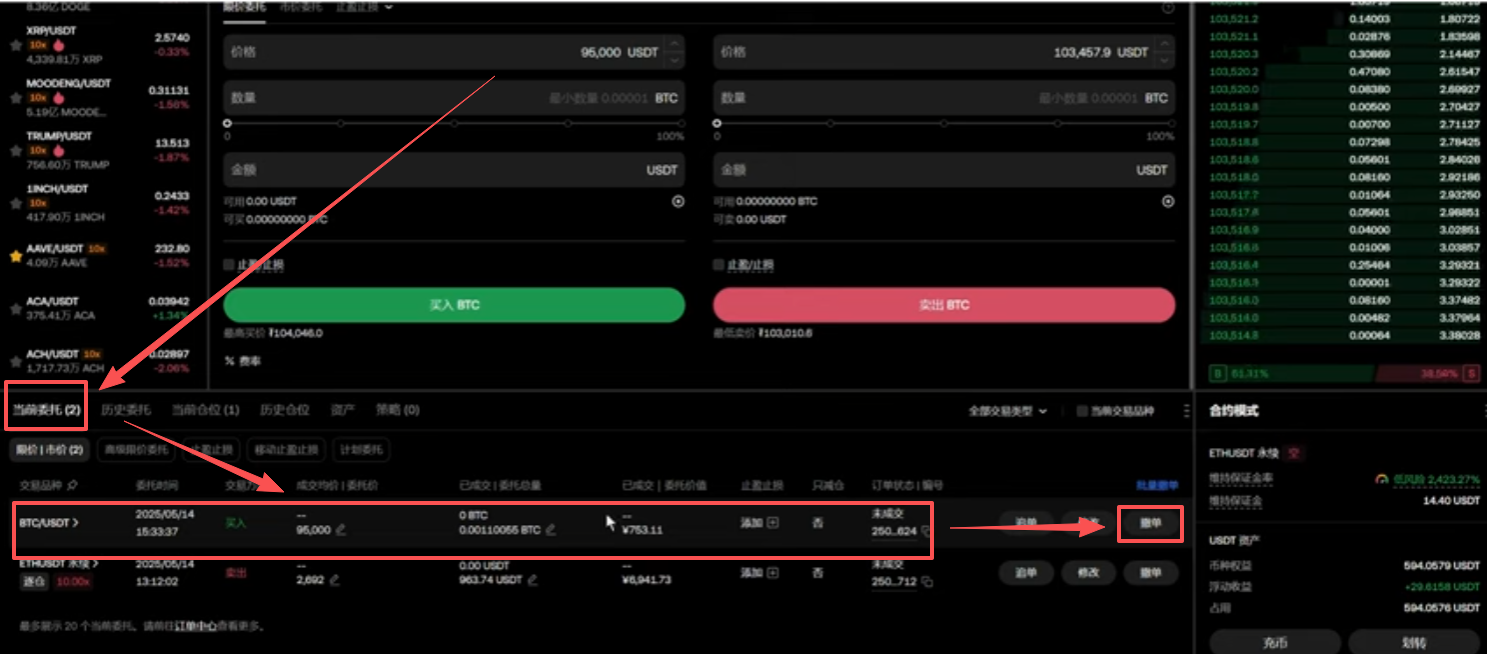Tick the current trading pair only checkbox

point(1081,411)
